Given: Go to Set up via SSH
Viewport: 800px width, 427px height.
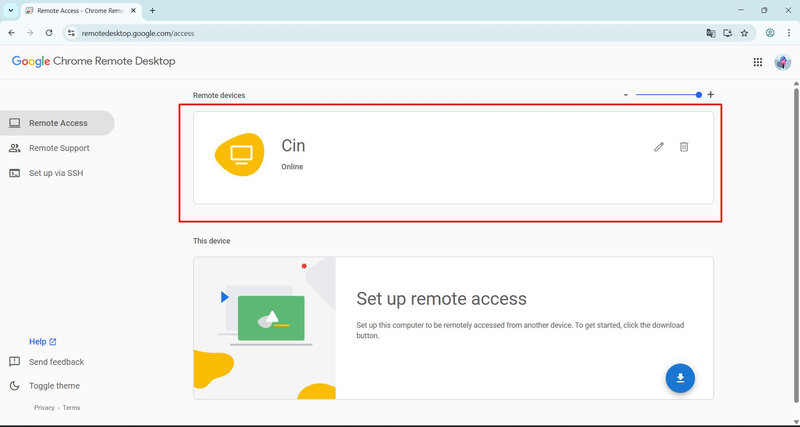Looking at the screenshot, I should pyautogui.click(x=57, y=173).
